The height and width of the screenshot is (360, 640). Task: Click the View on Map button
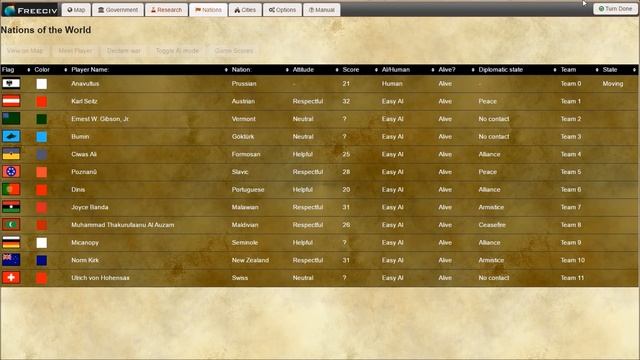tap(25, 51)
